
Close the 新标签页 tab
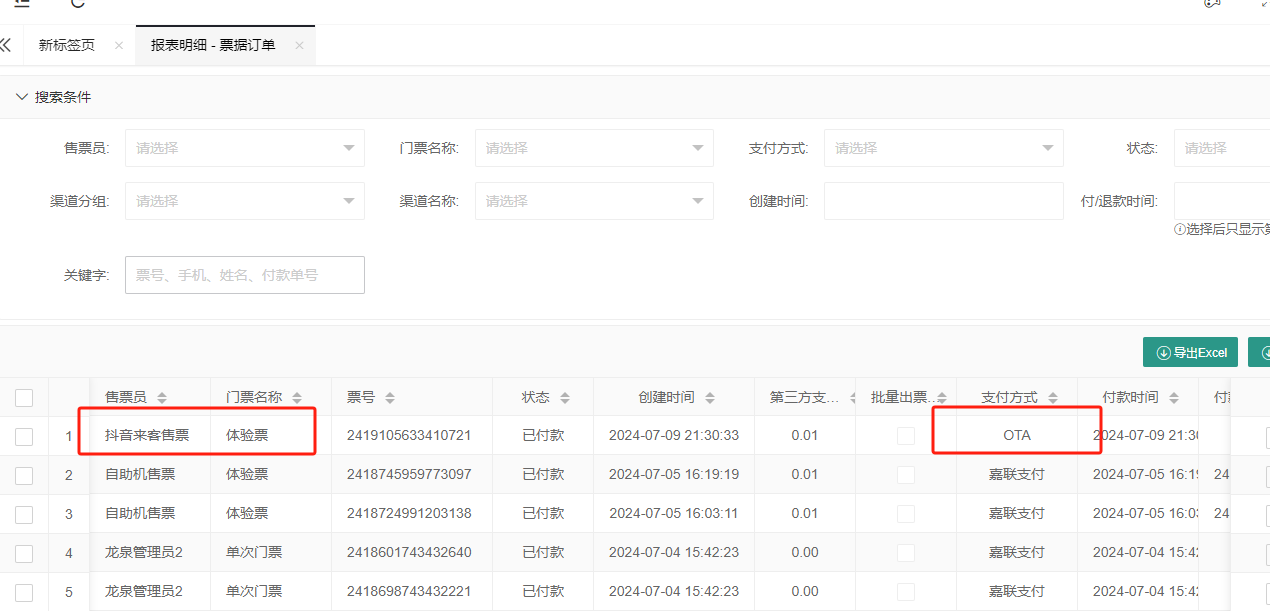coord(117,45)
